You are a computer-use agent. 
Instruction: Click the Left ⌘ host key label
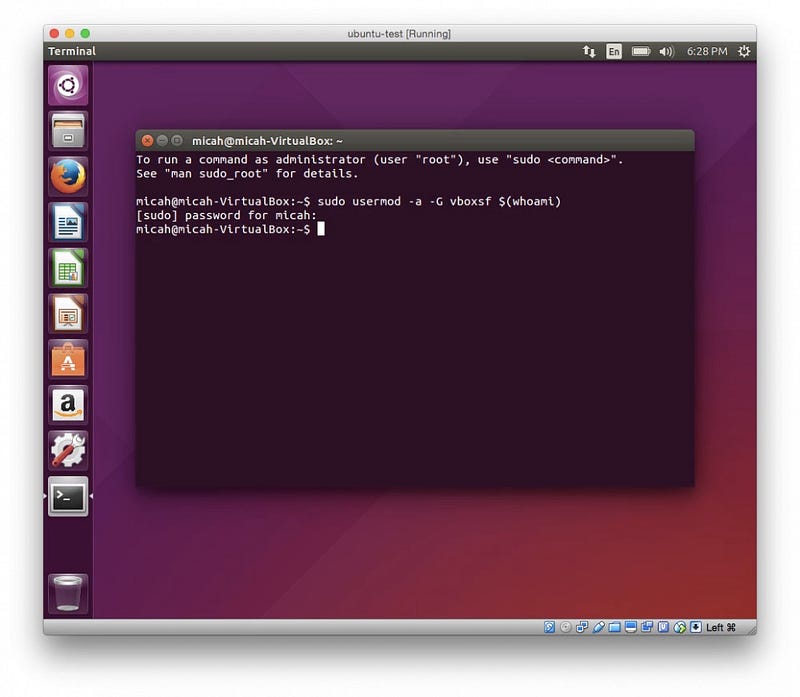tap(721, 627)
